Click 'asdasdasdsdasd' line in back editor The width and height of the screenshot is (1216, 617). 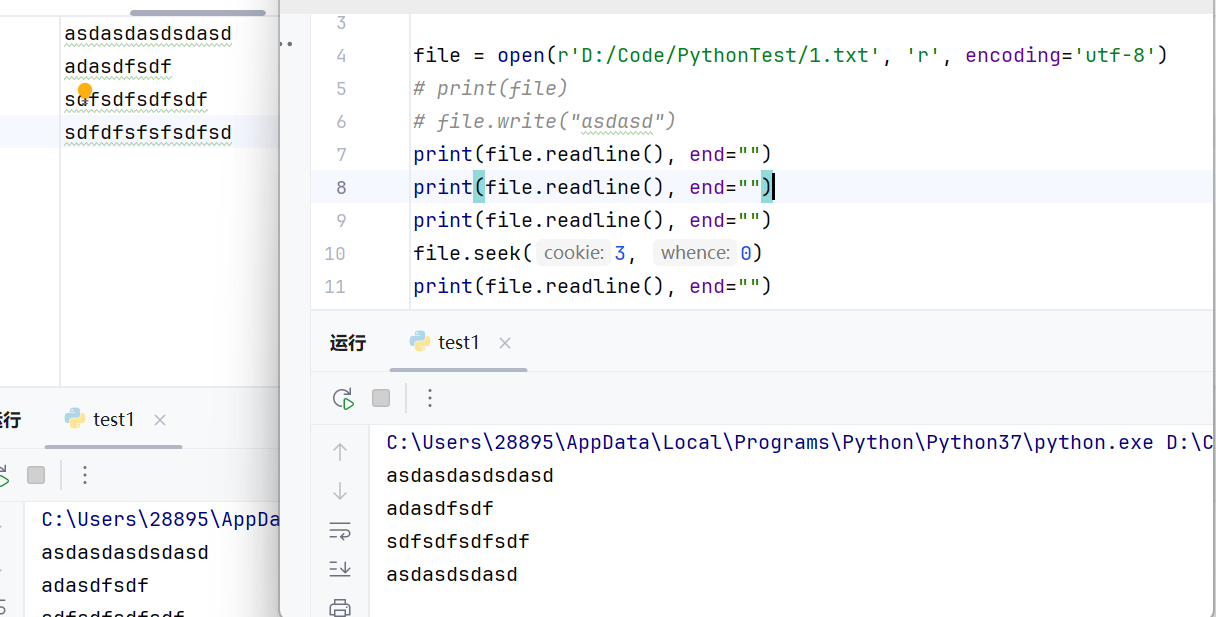pyautogui.click(x=148, y=33)
